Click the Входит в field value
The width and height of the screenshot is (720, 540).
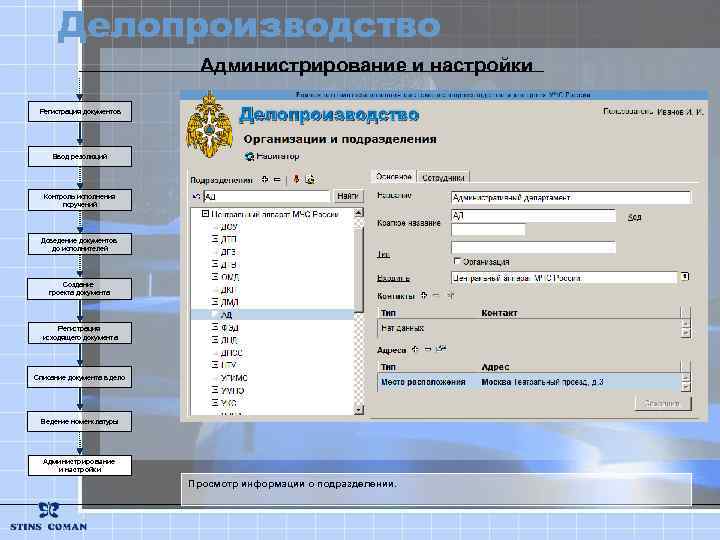click(x=564, y=278)
